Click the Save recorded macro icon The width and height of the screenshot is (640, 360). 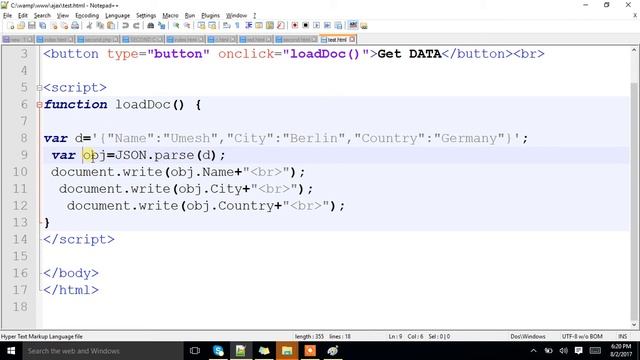338,25
